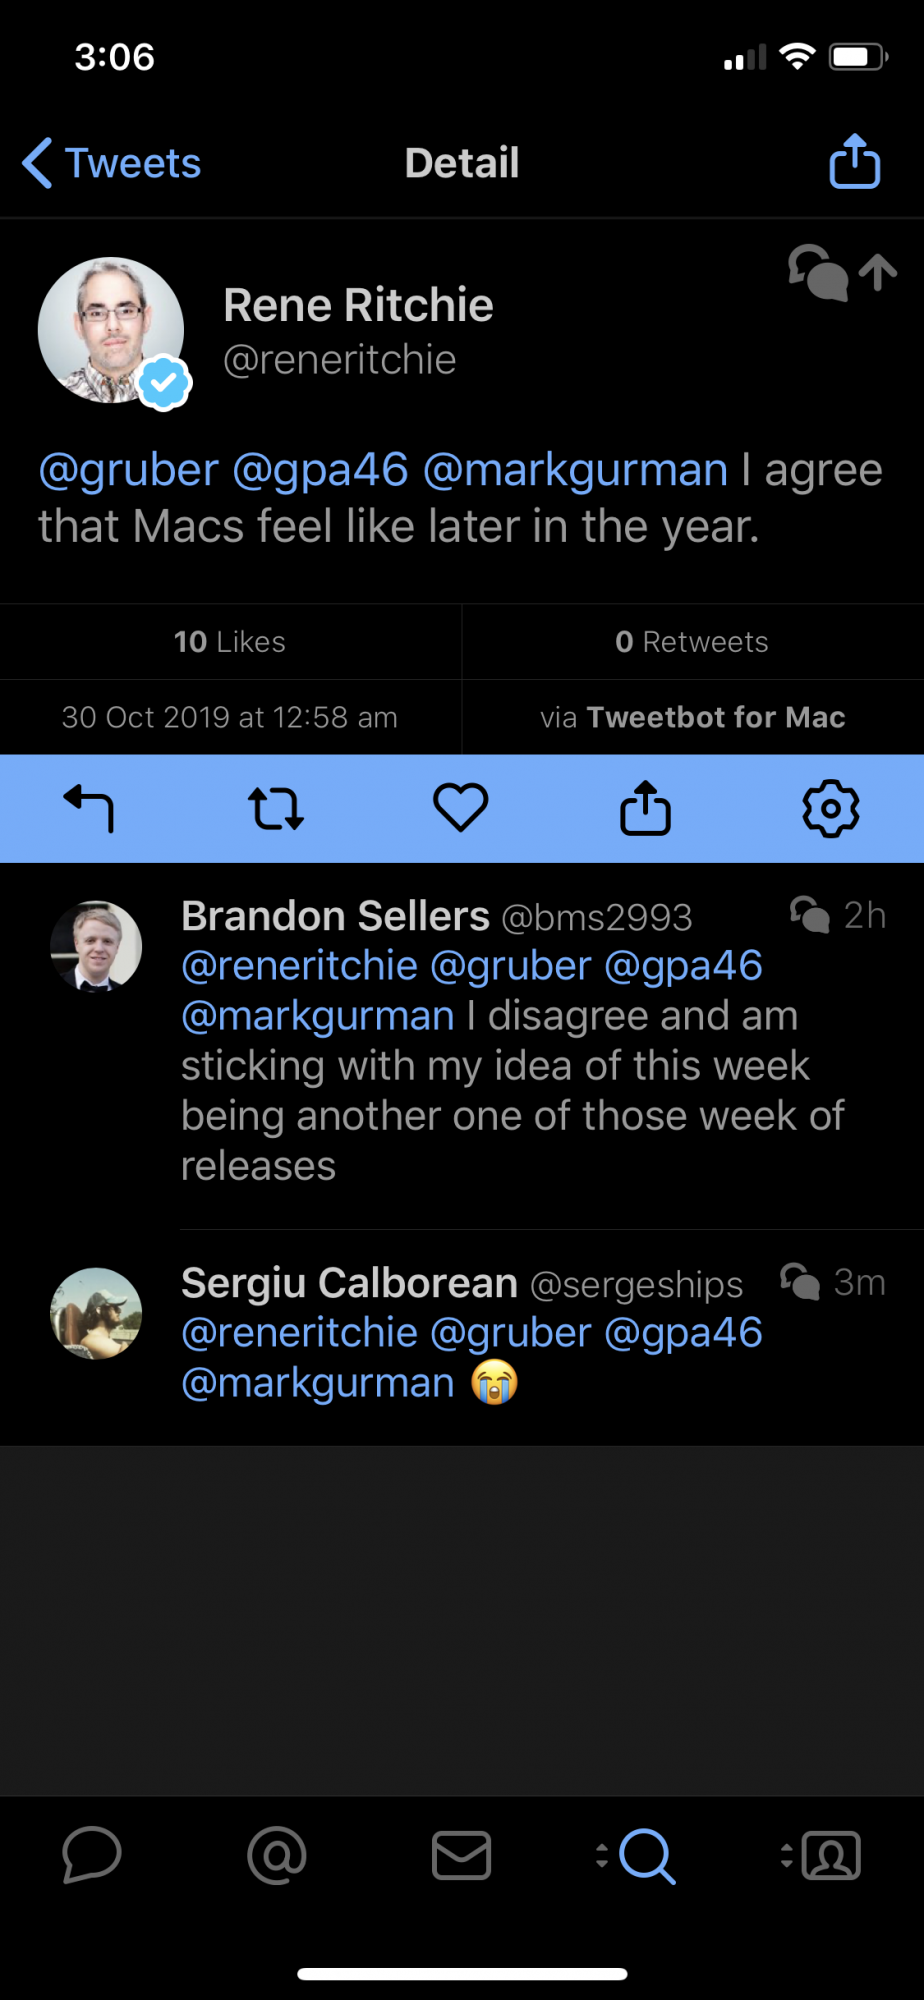924x2000 pixels.
Task: View the 10 Likes list
Action: (230, 642)
